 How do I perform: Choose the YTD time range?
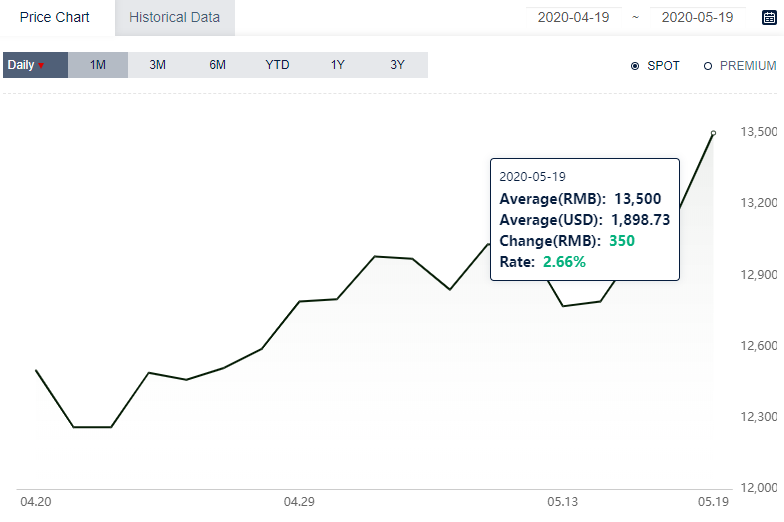click(x=278, y=65)
